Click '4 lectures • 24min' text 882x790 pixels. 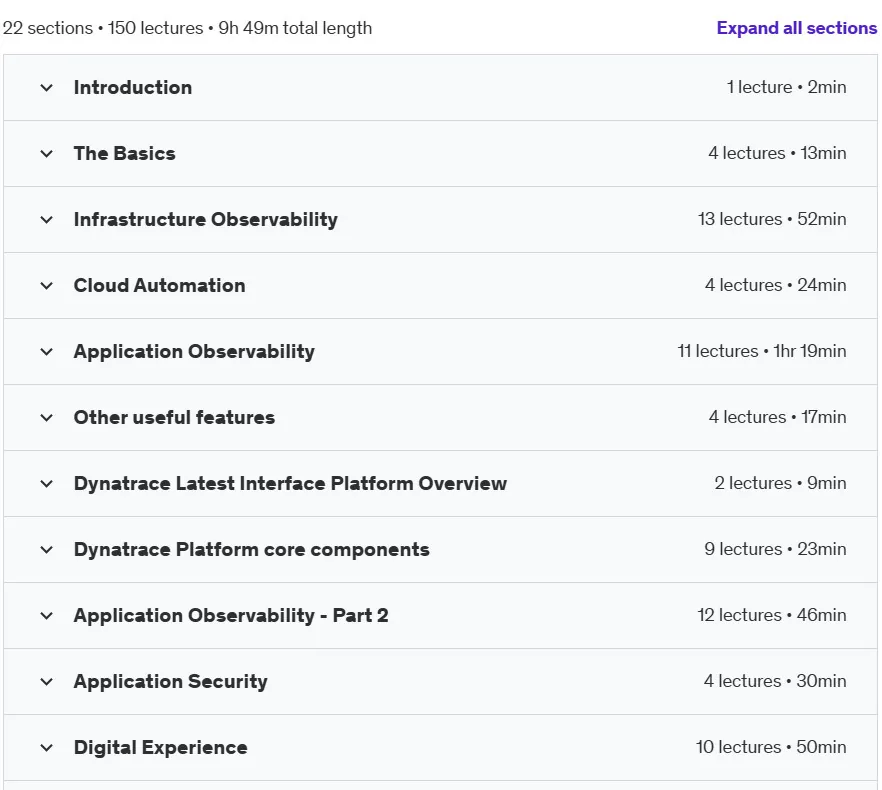(775, 285)
